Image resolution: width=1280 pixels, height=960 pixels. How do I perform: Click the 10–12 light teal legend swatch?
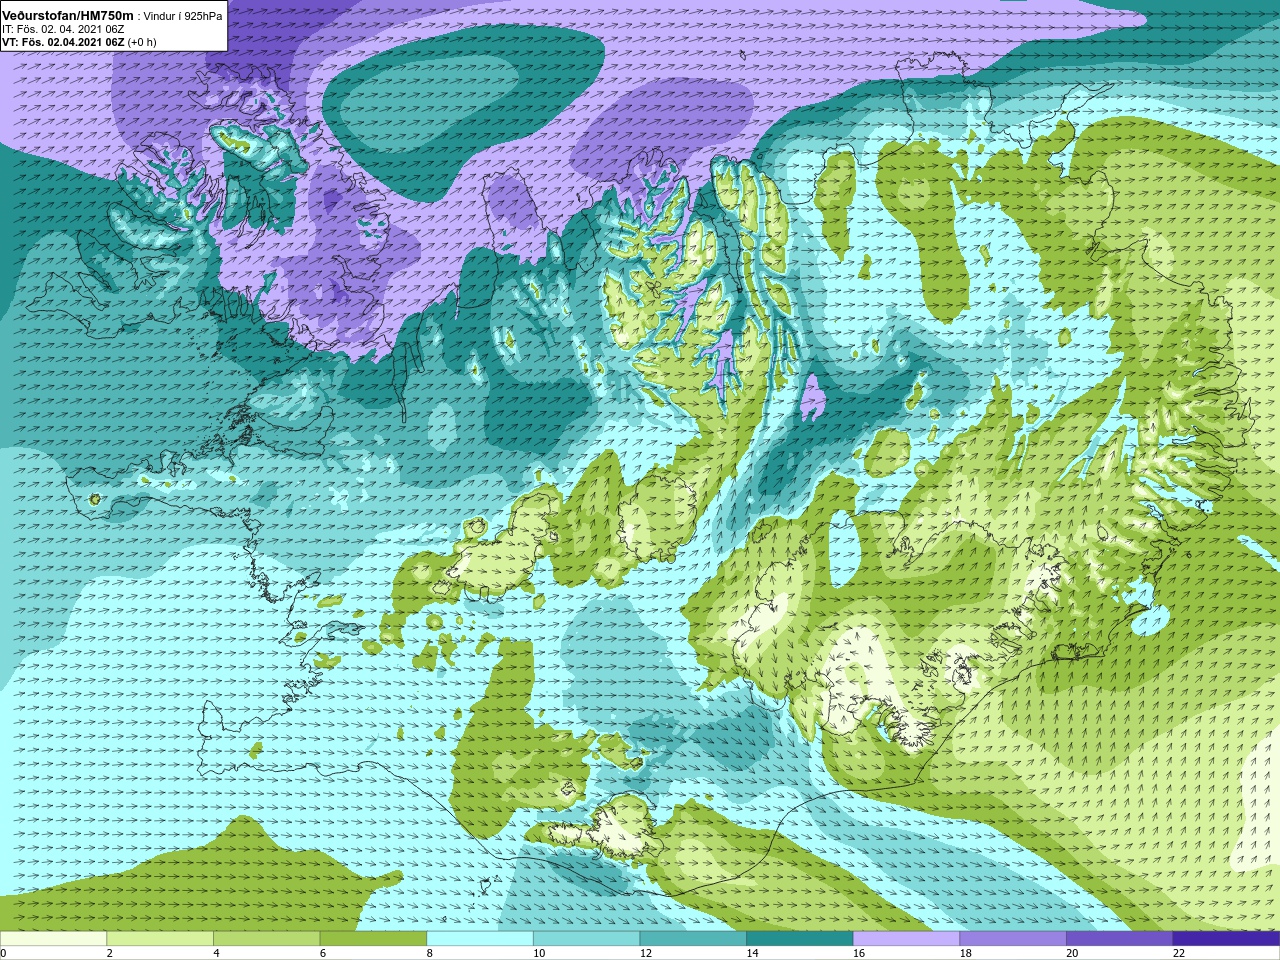click(x=586, y=939)
